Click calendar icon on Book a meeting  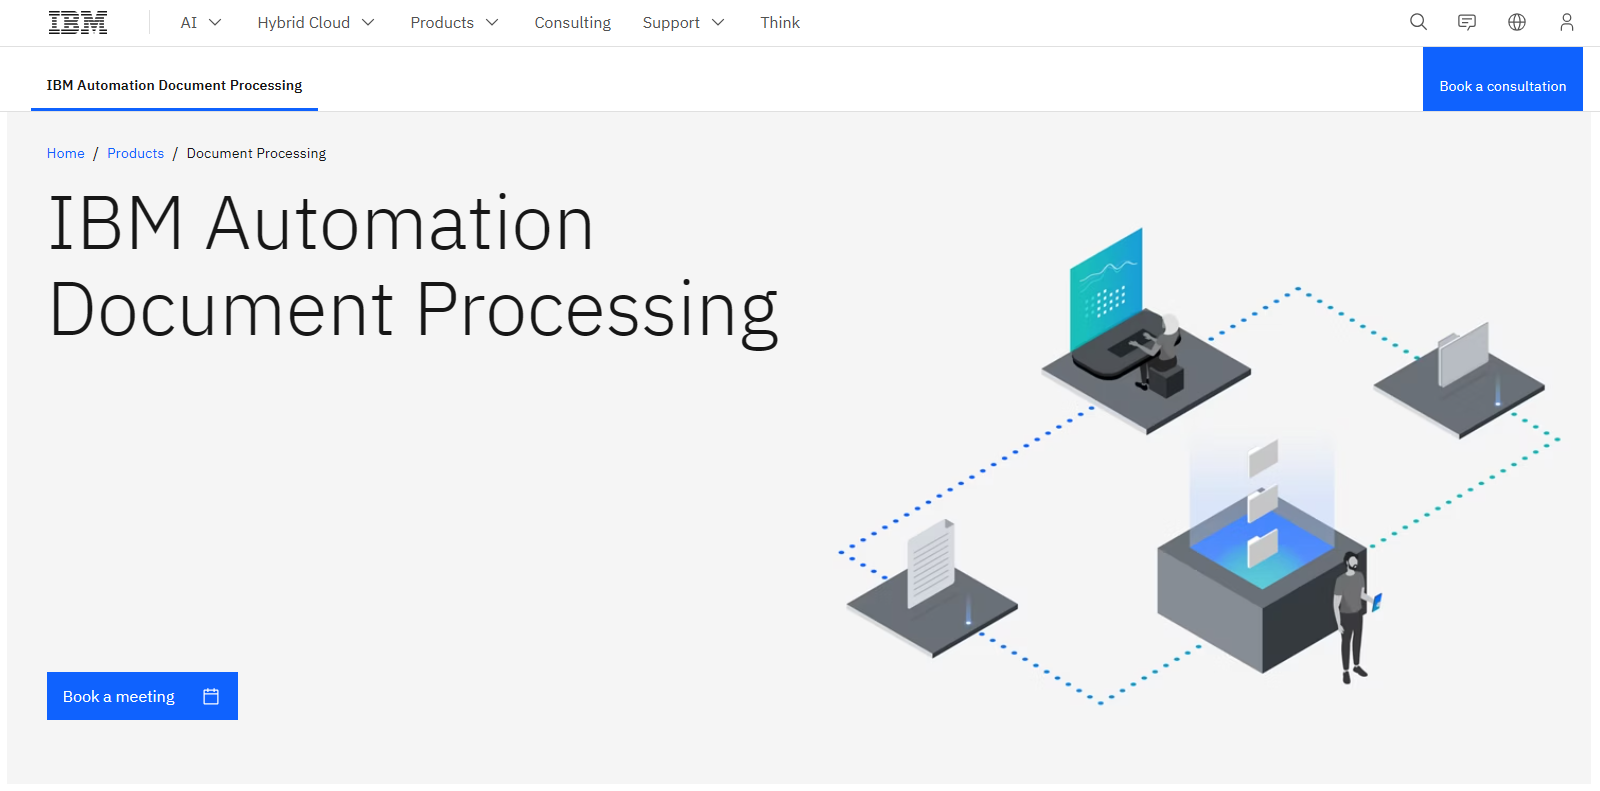point(211,696)
